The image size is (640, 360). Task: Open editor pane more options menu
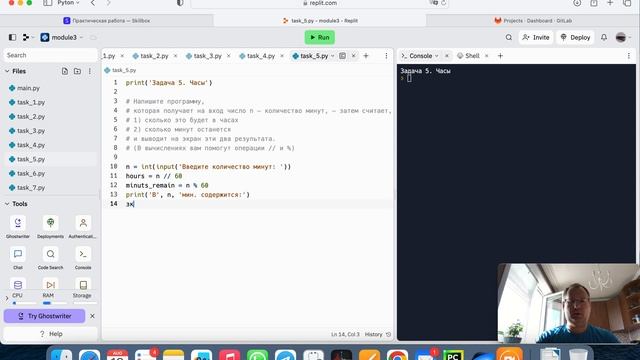(386, 56)
